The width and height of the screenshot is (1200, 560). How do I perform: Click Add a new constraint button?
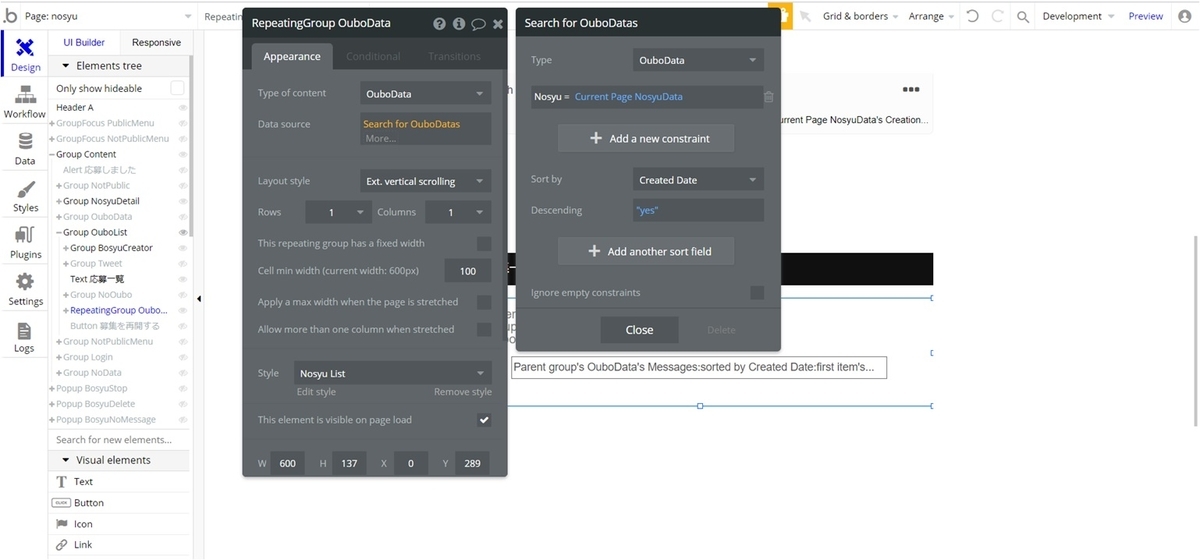pyautogui.click(x=647, y=138)
